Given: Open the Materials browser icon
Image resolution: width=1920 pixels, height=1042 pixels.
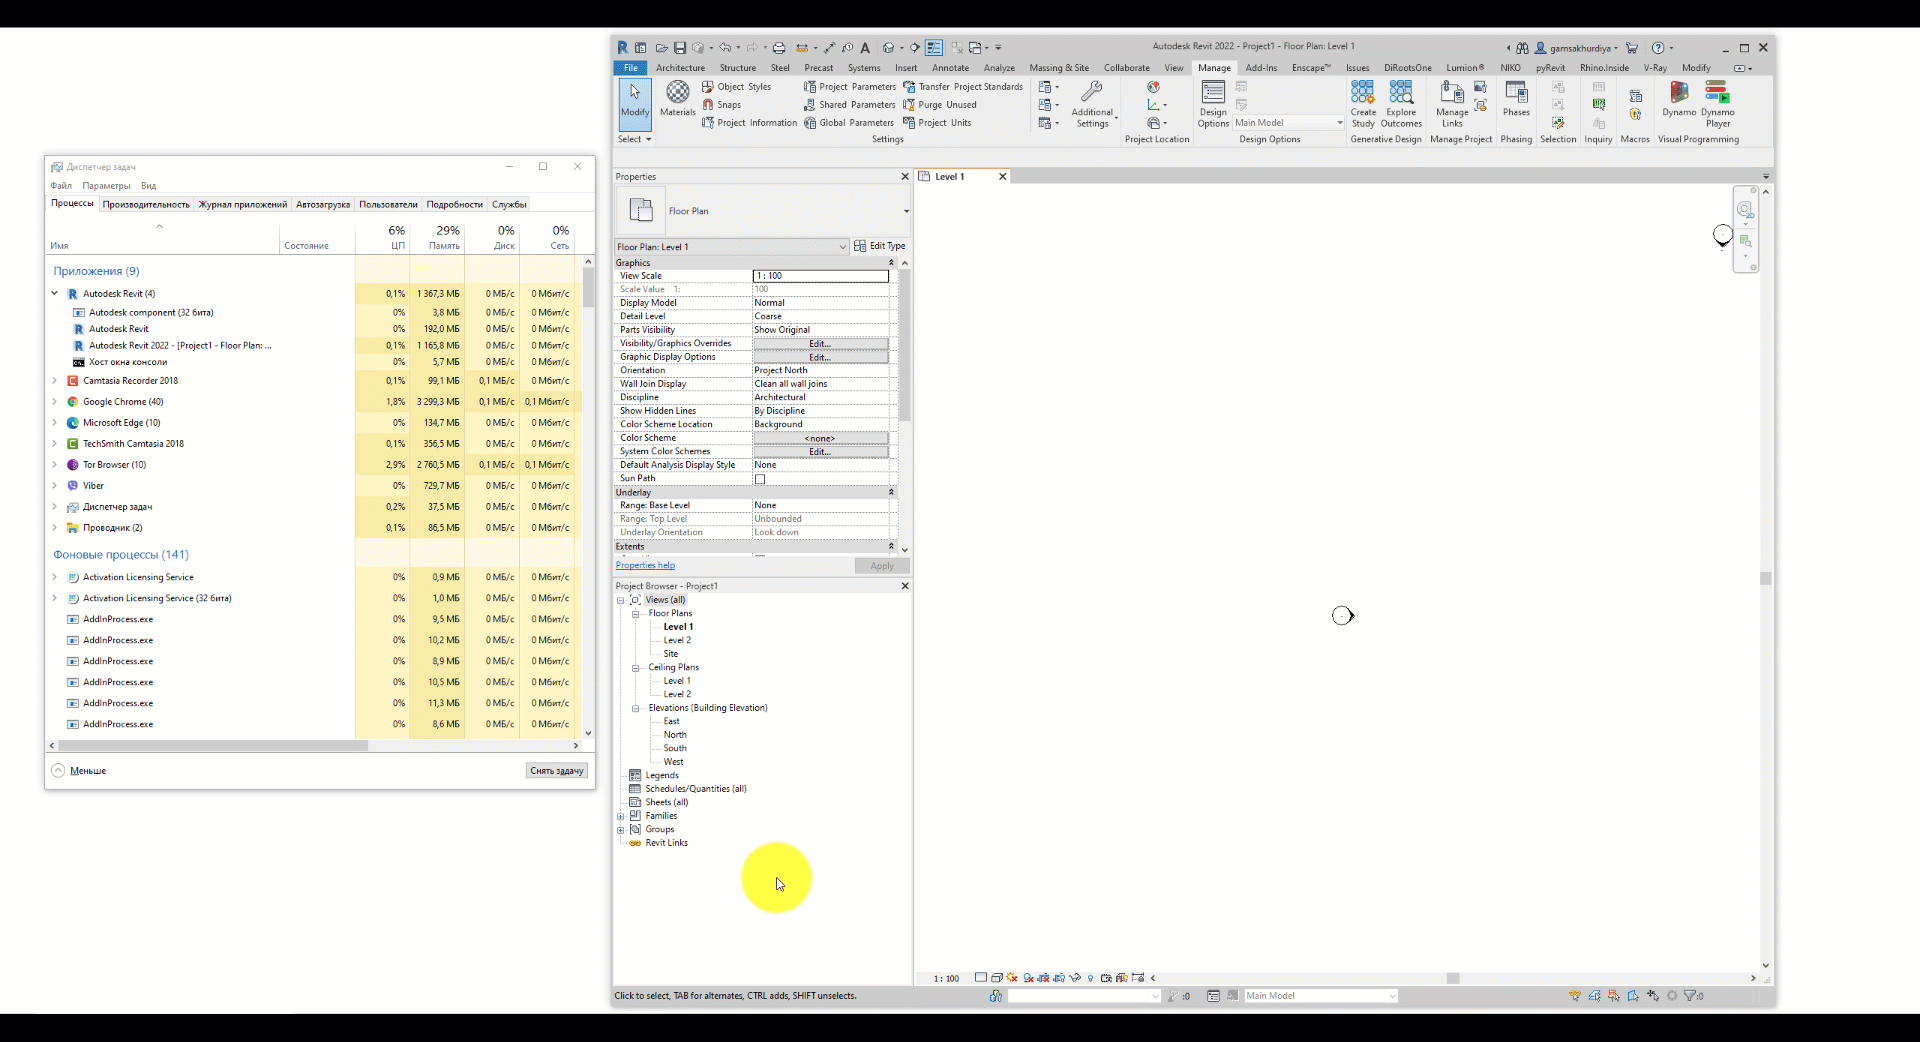Looking at the screenshot, I should click(x=677, y=99).
